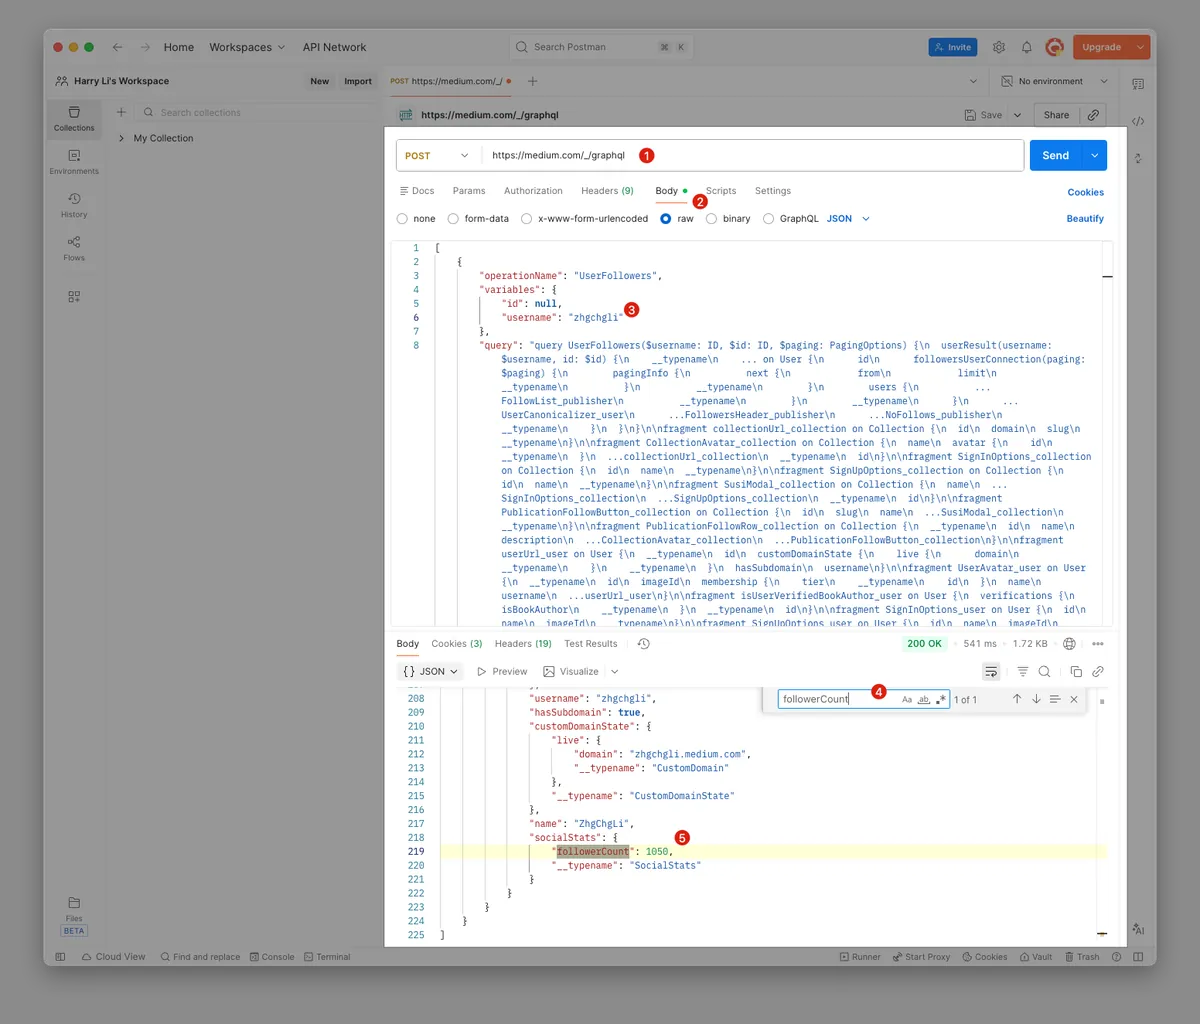Close the followerCount search box

point(1074,699)
